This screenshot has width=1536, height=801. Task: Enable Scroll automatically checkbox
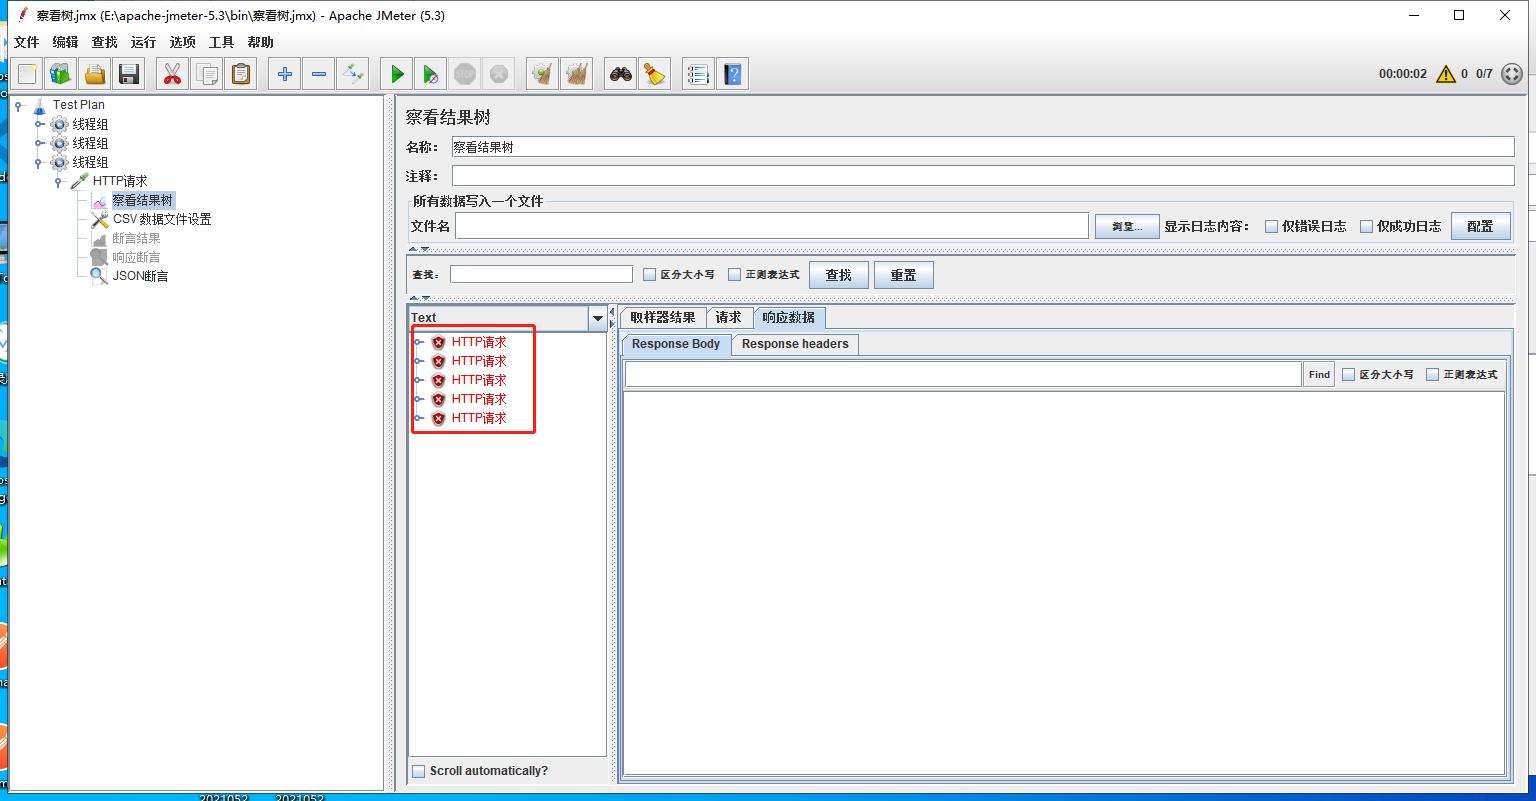tap(419, 771)
